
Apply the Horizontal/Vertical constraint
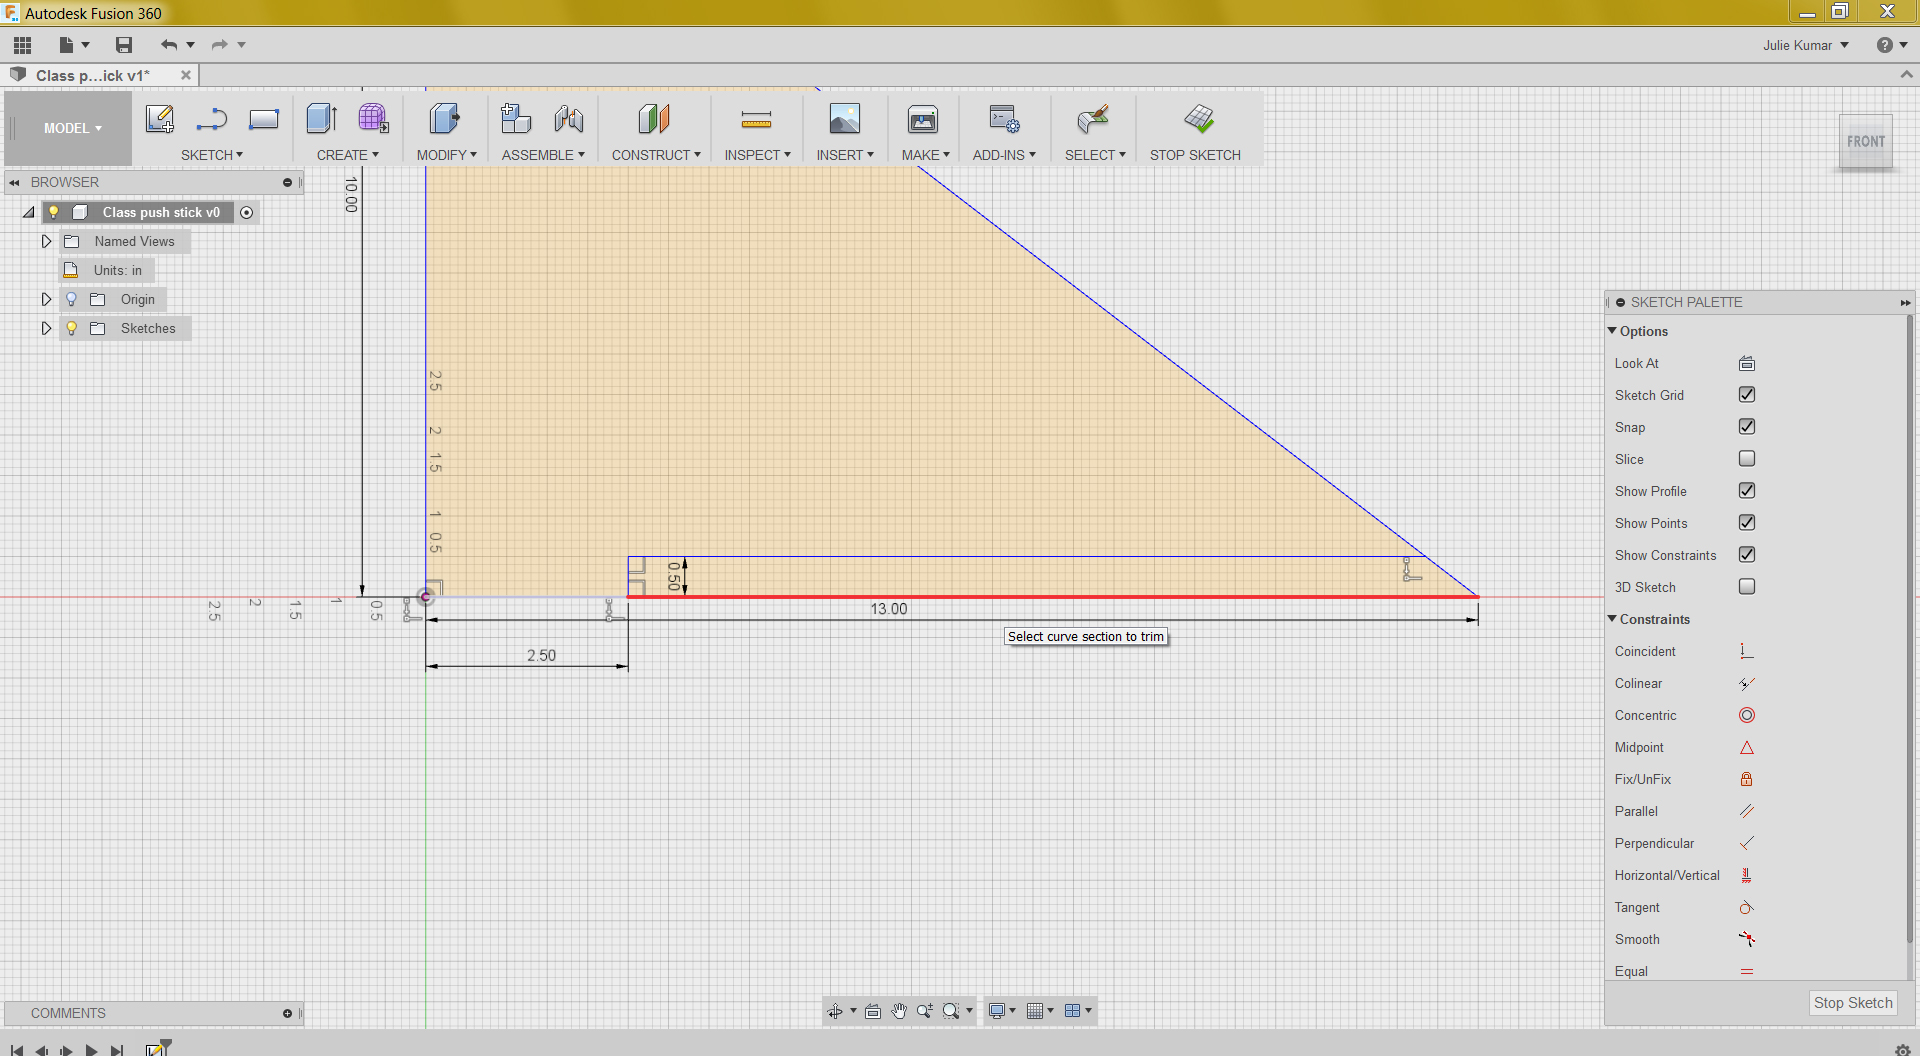point(1746,876)
